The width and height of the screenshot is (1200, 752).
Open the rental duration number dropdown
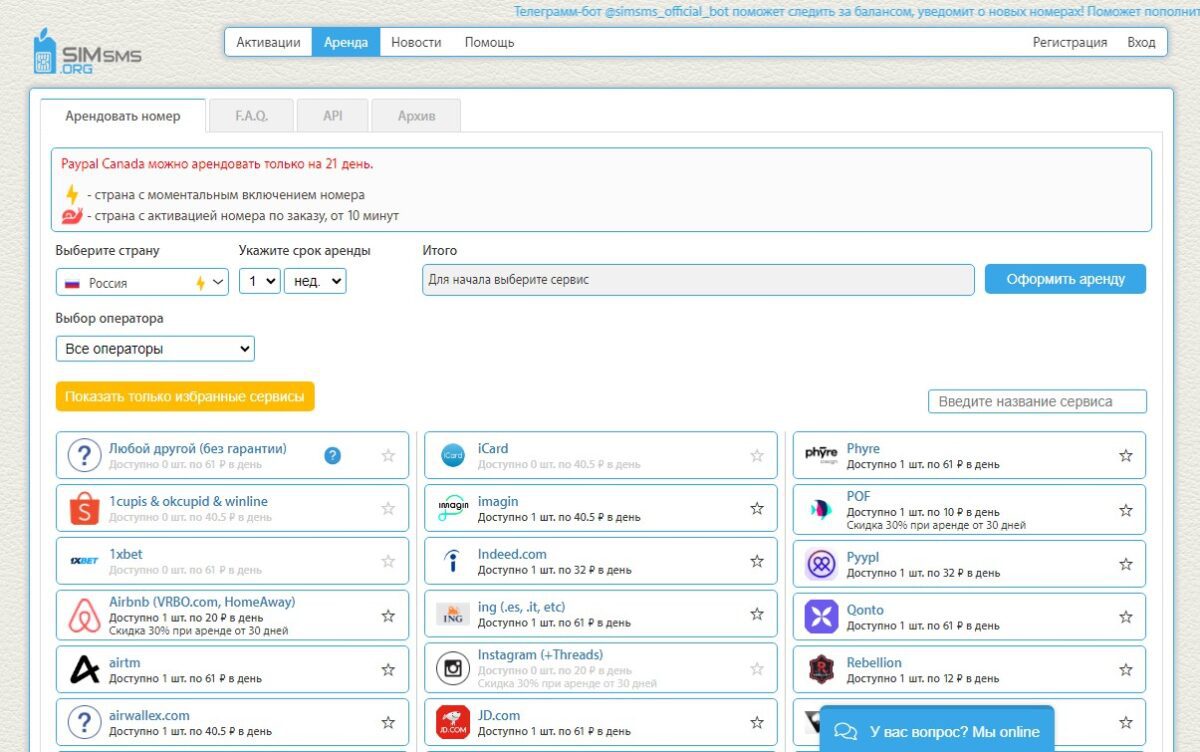point(260,281)
